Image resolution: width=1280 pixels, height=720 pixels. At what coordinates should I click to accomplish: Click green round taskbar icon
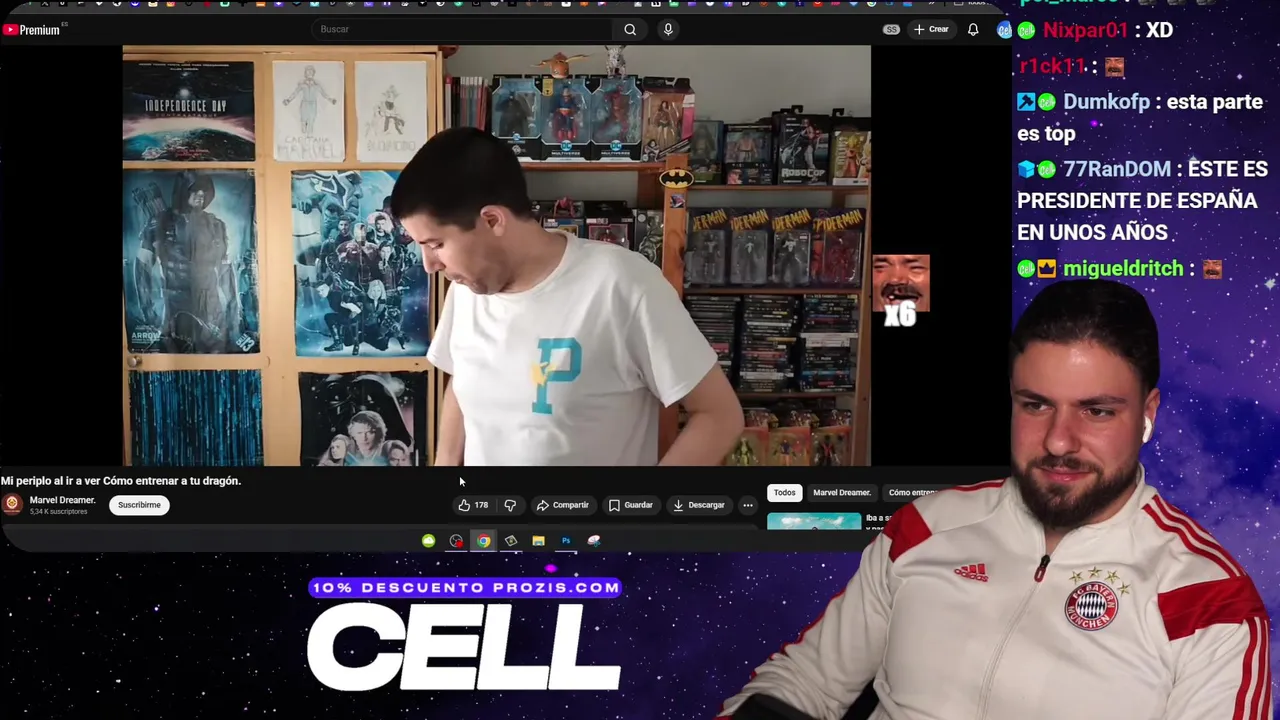[428, 541]
